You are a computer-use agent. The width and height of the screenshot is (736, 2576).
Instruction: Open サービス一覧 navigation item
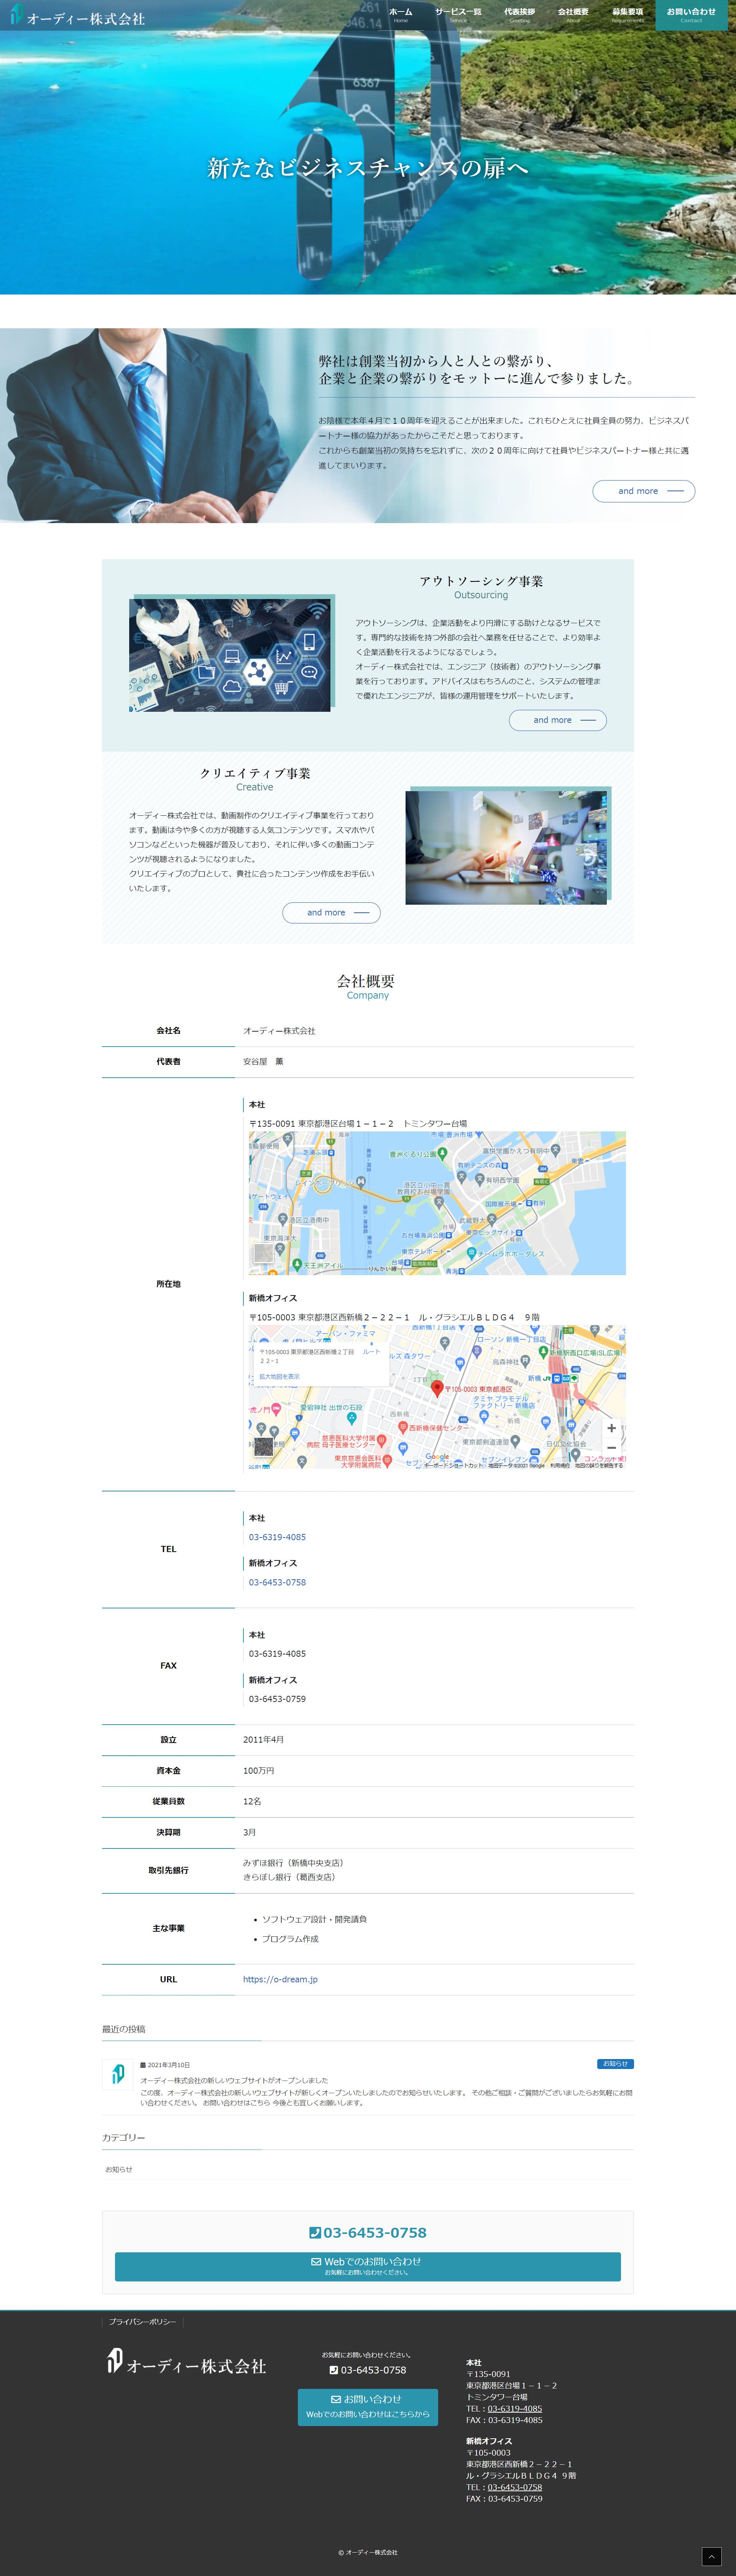tap(458, 14)
